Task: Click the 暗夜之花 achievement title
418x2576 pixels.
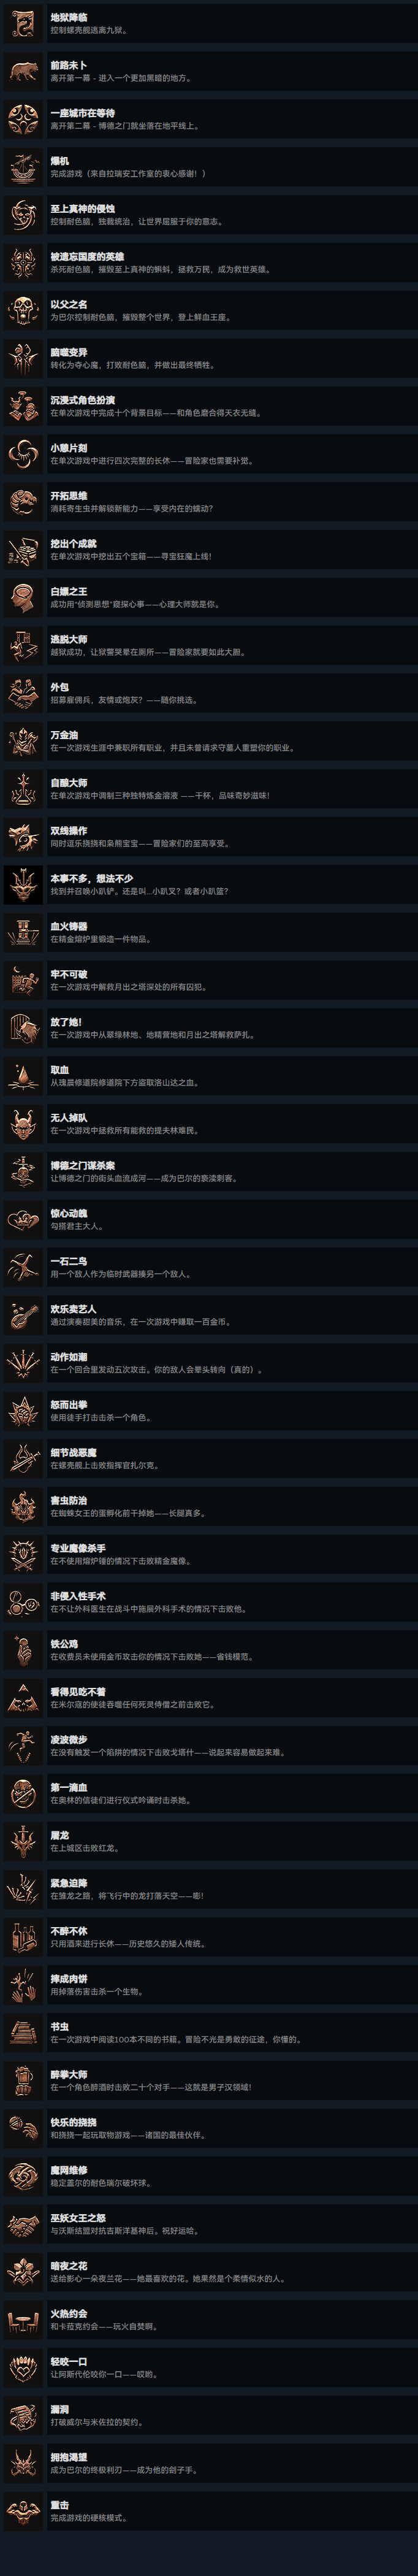Action: click(69, 2265)
